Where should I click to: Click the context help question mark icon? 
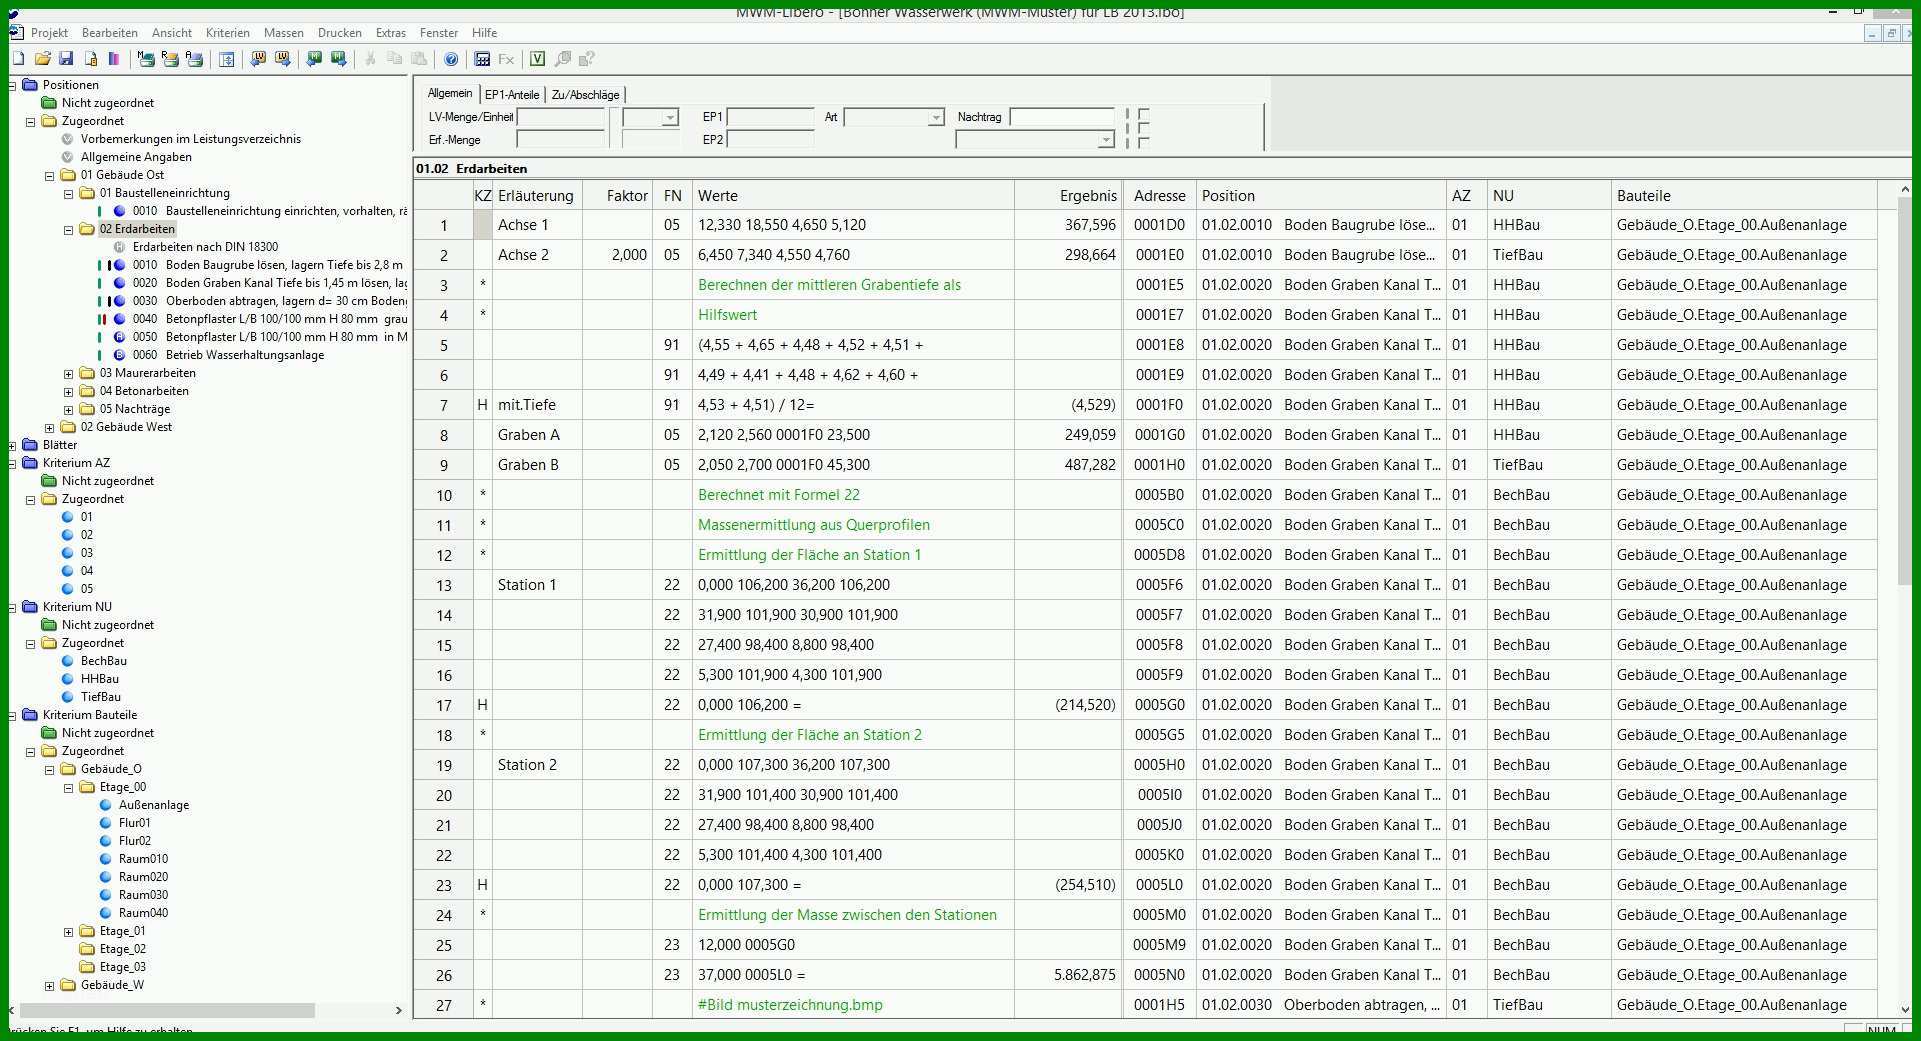point(587,59)
